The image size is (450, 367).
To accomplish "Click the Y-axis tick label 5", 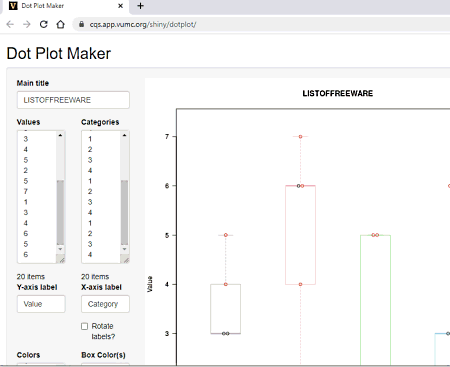I will coord(167,235).
